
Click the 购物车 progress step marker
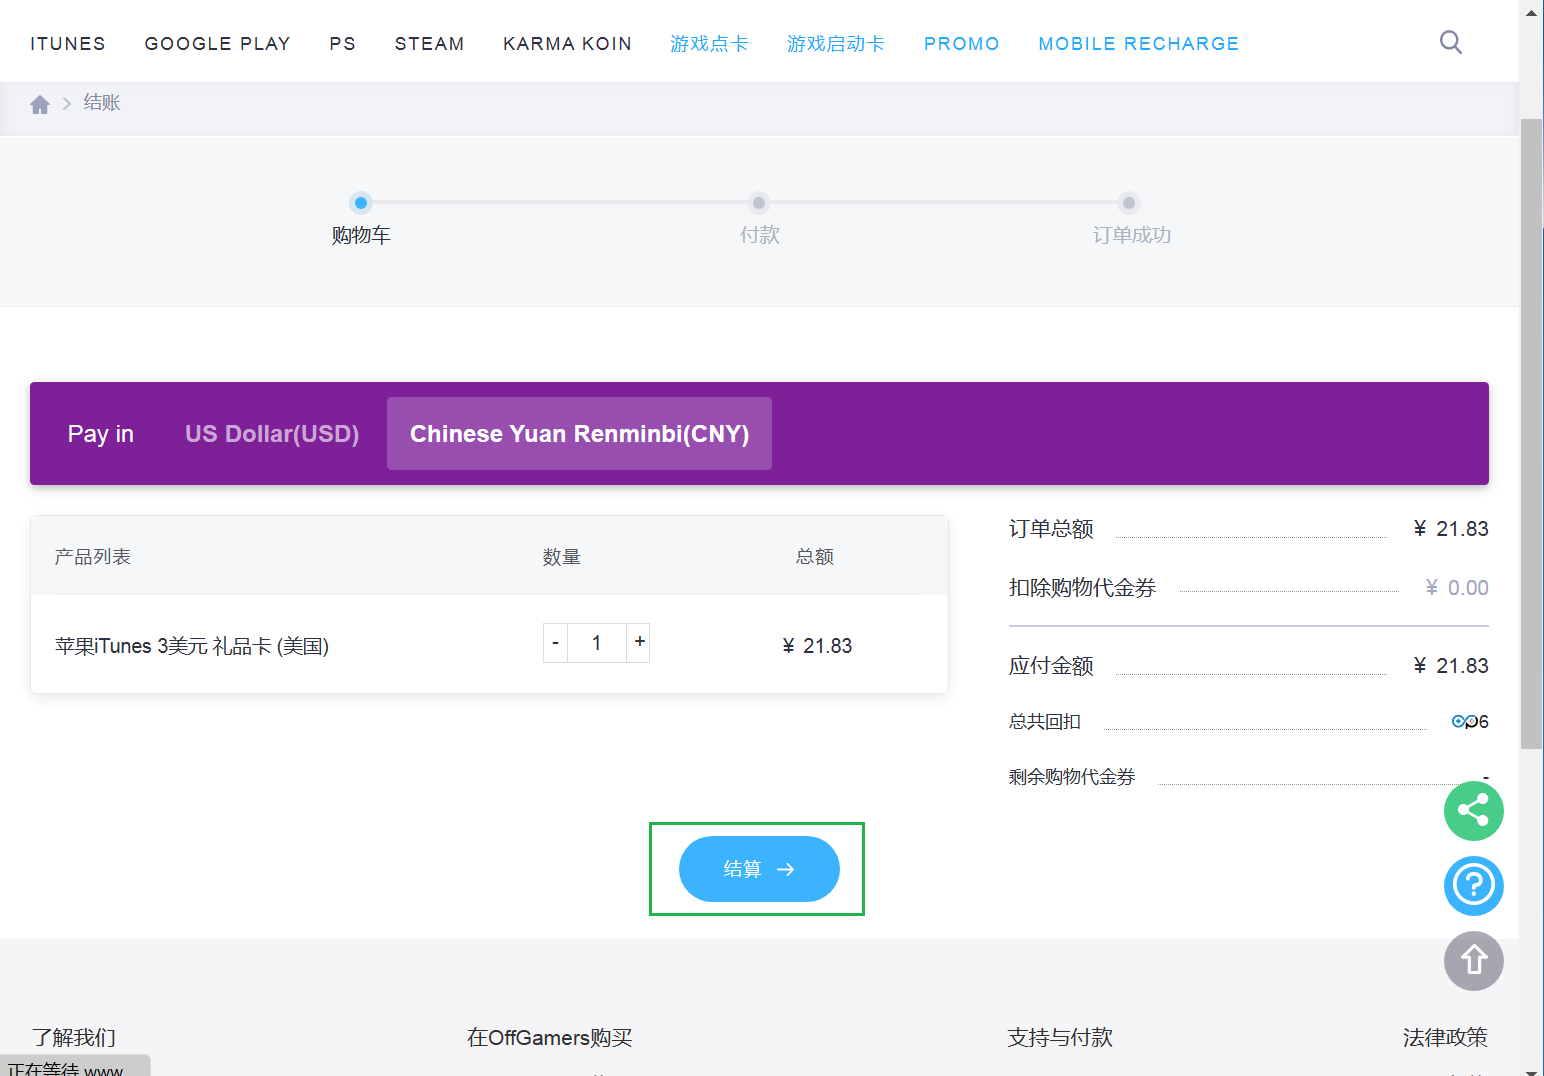(361, 203)
